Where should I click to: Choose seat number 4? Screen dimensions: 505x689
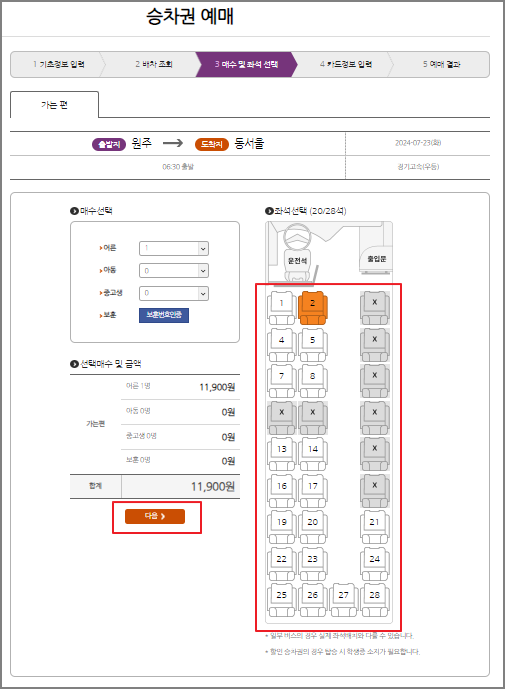click(282, 344)
